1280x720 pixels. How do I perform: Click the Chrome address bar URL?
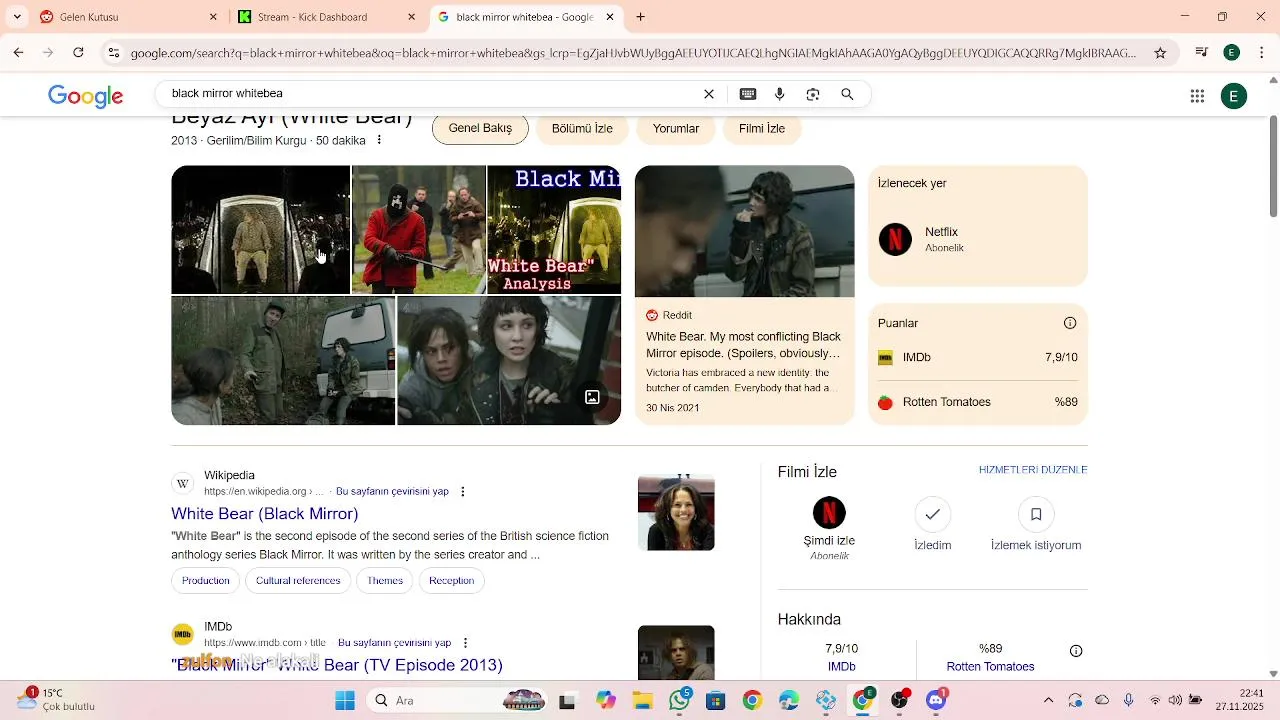tap(633, 53)
